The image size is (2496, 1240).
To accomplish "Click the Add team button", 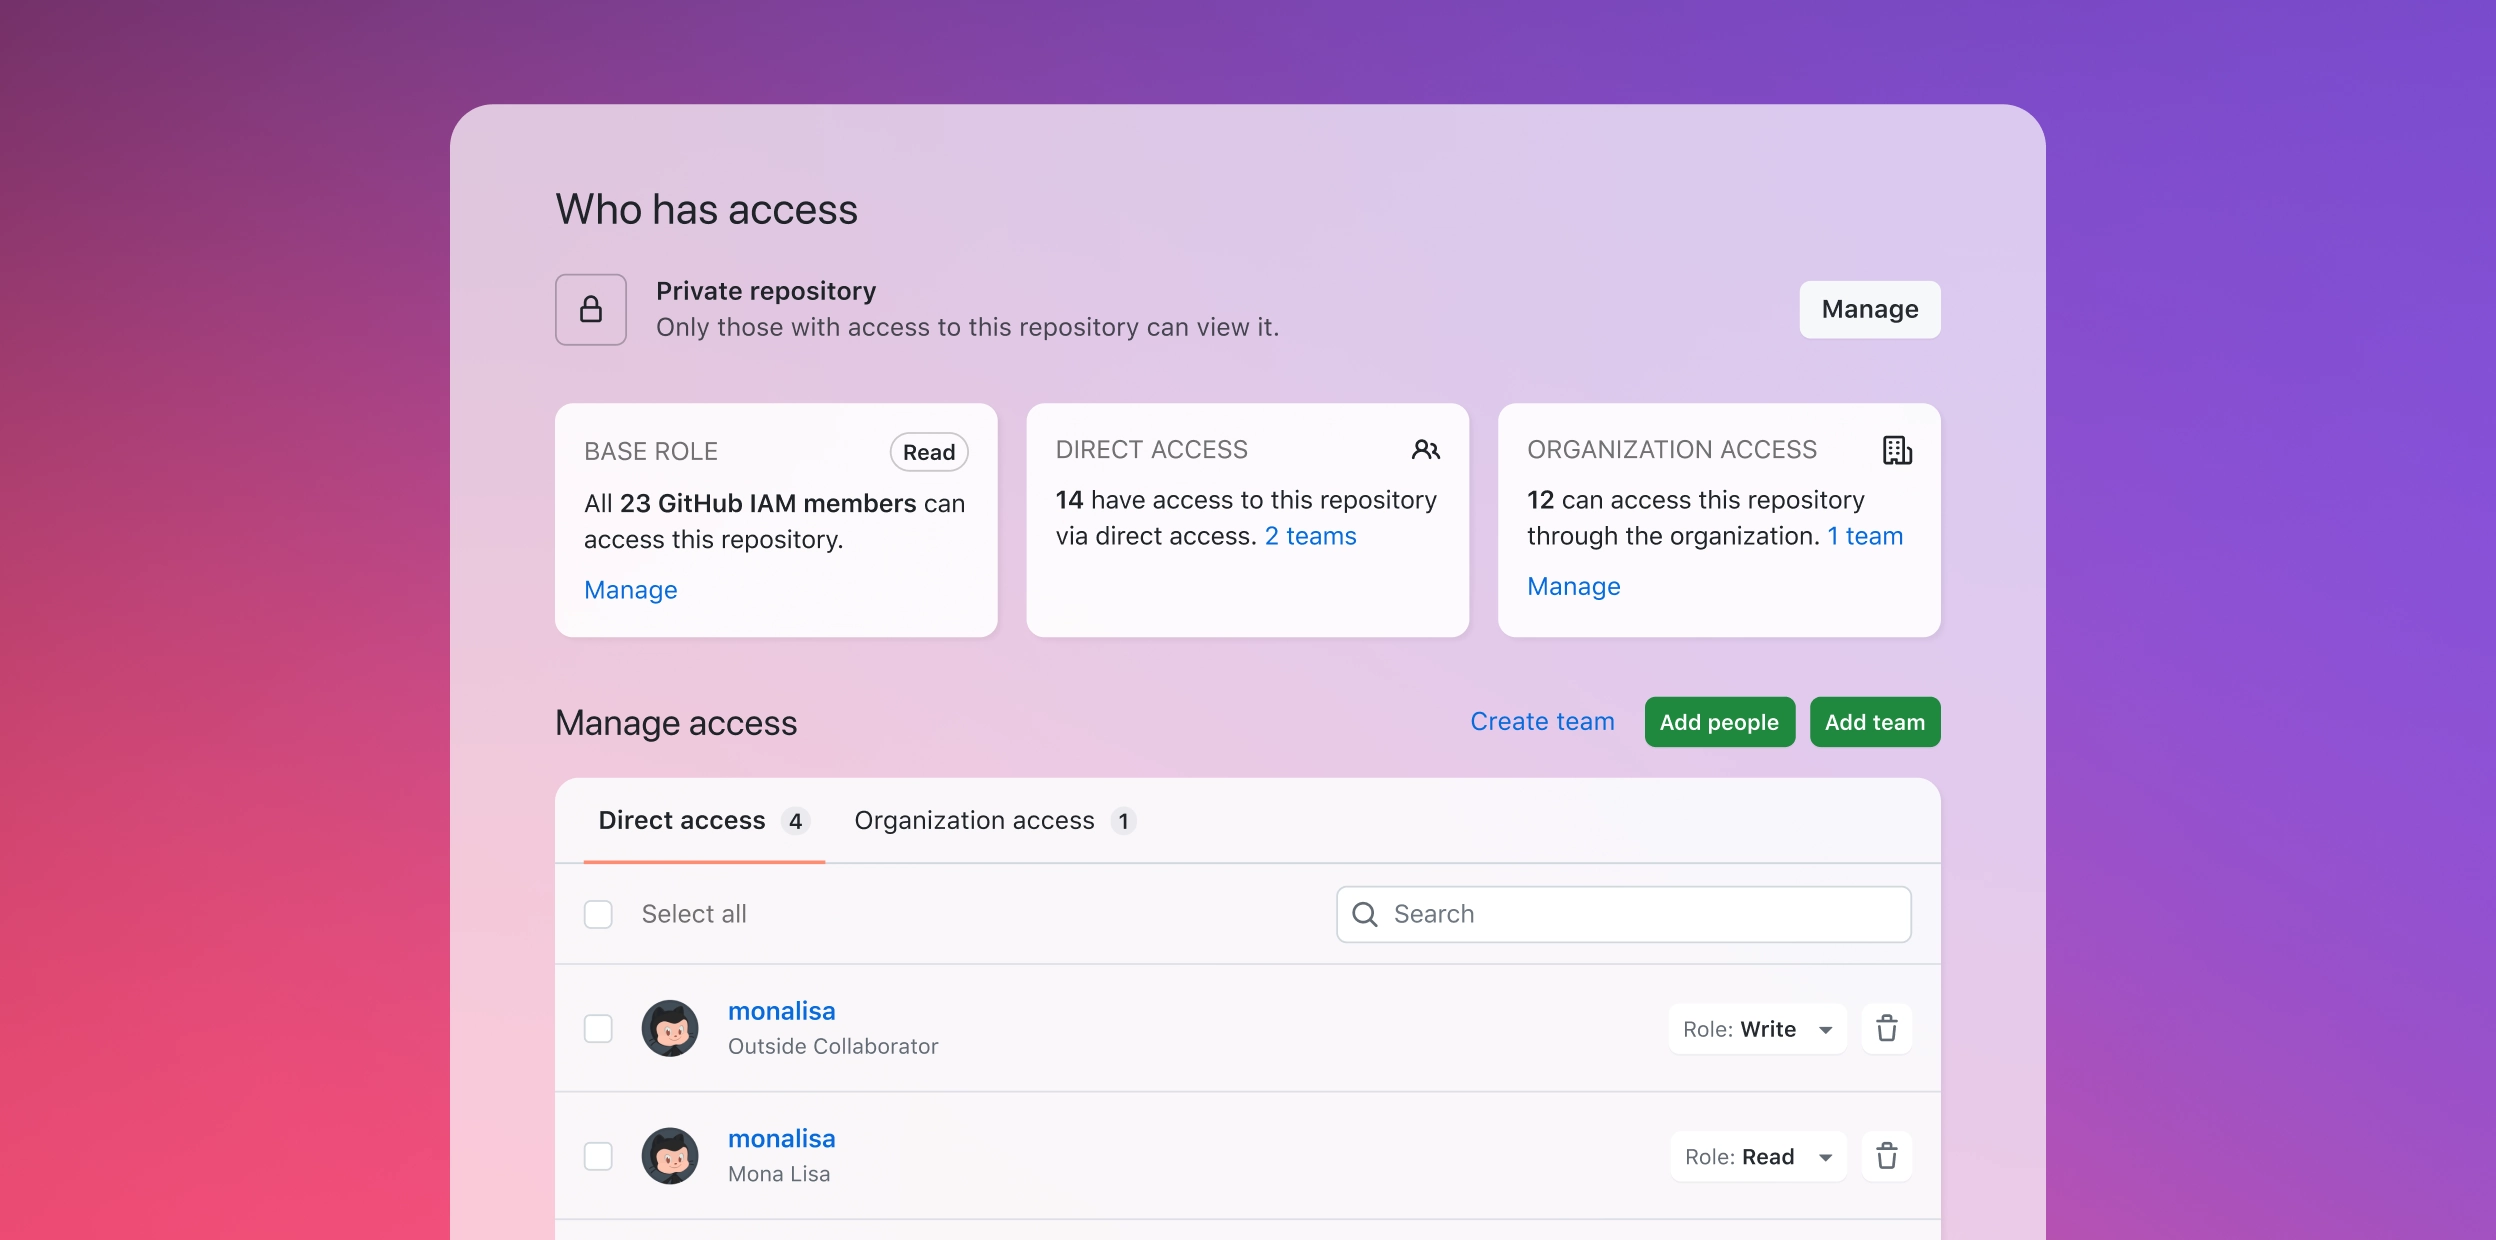I will coord(1874,721).
